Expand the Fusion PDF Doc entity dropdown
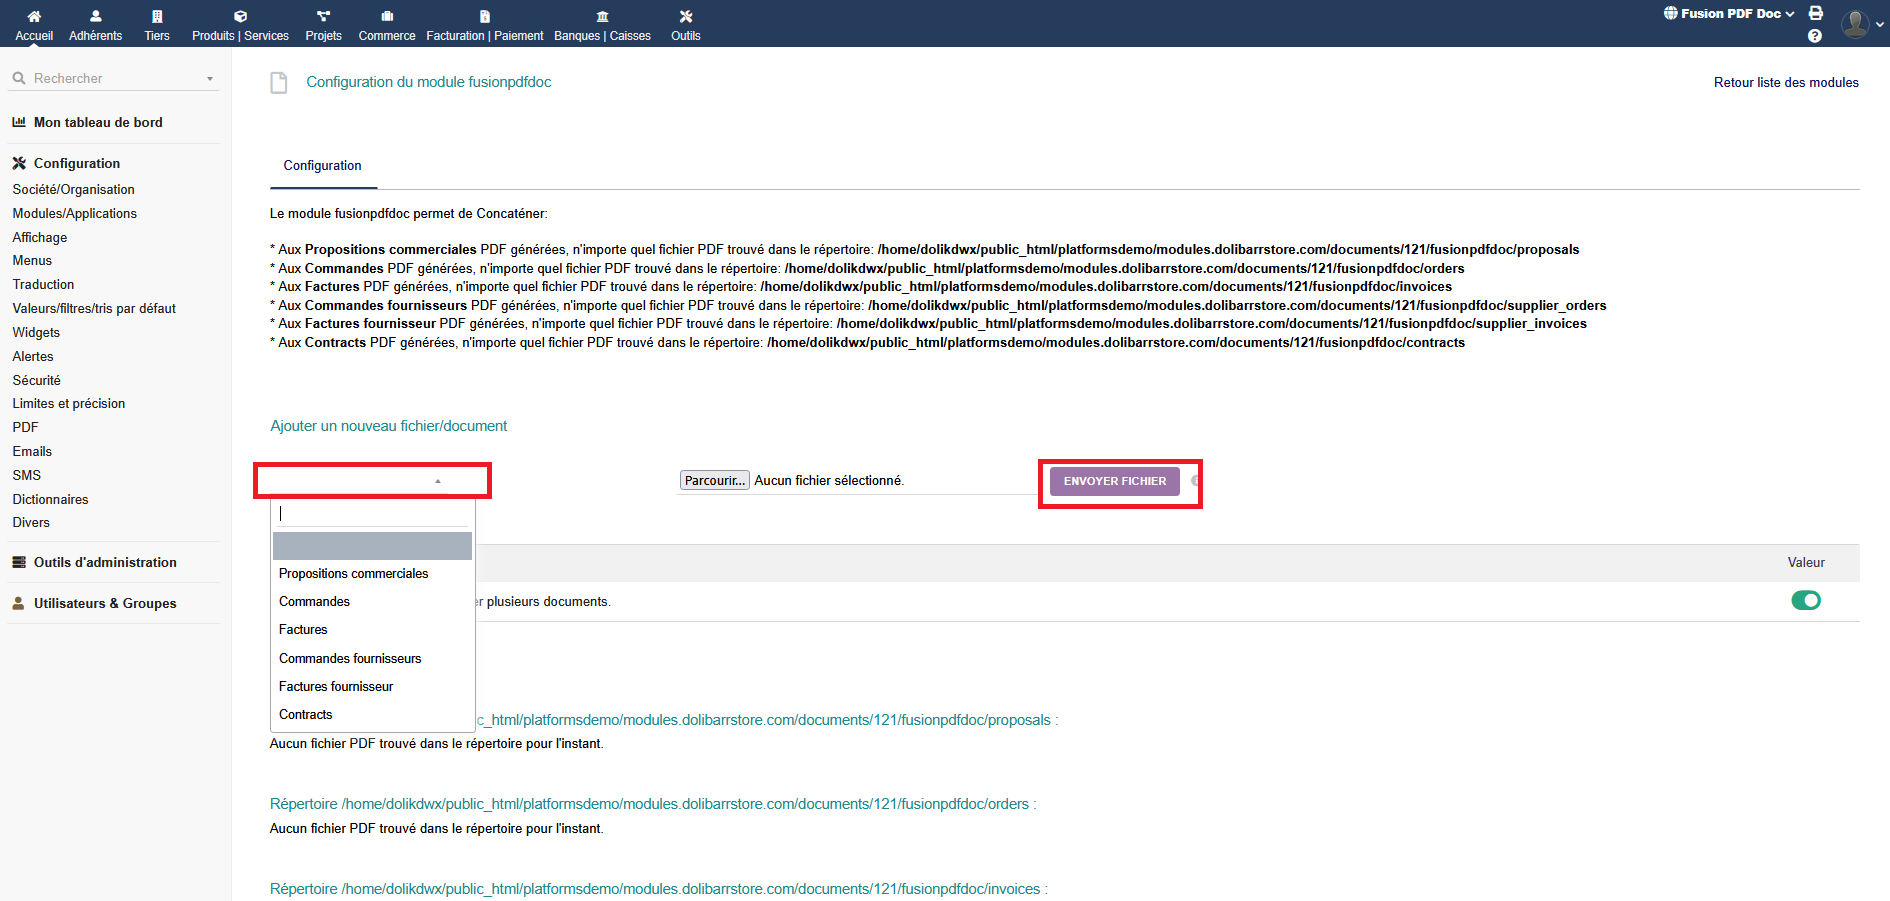Viewport: 1890px width, 901px height. (x=1729, y=14)
